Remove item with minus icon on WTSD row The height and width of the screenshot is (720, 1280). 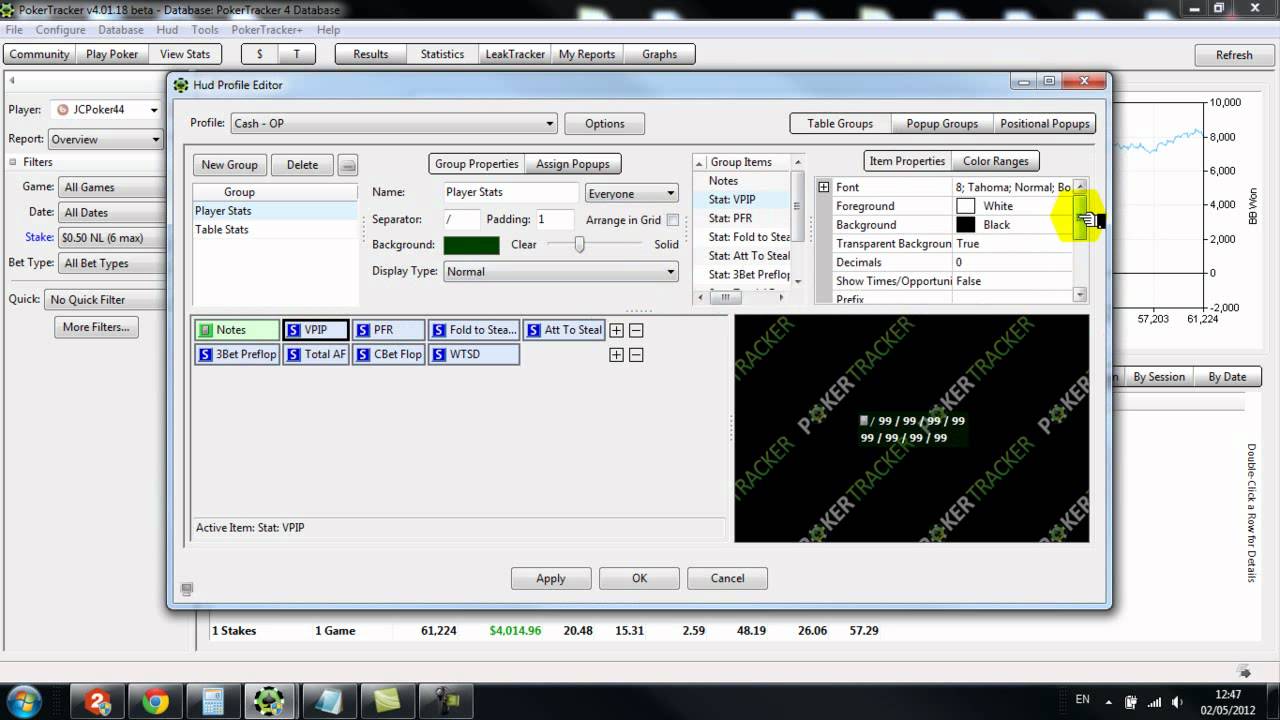coord(636,354)
